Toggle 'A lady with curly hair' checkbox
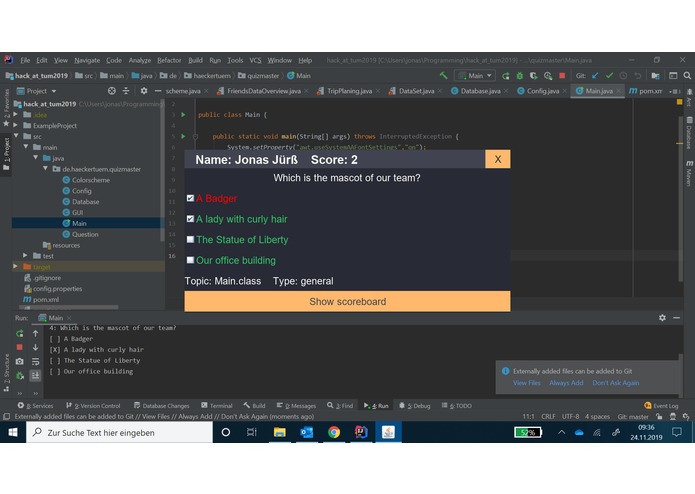Viewport: 695px width, 494px height. coord(190,219)
